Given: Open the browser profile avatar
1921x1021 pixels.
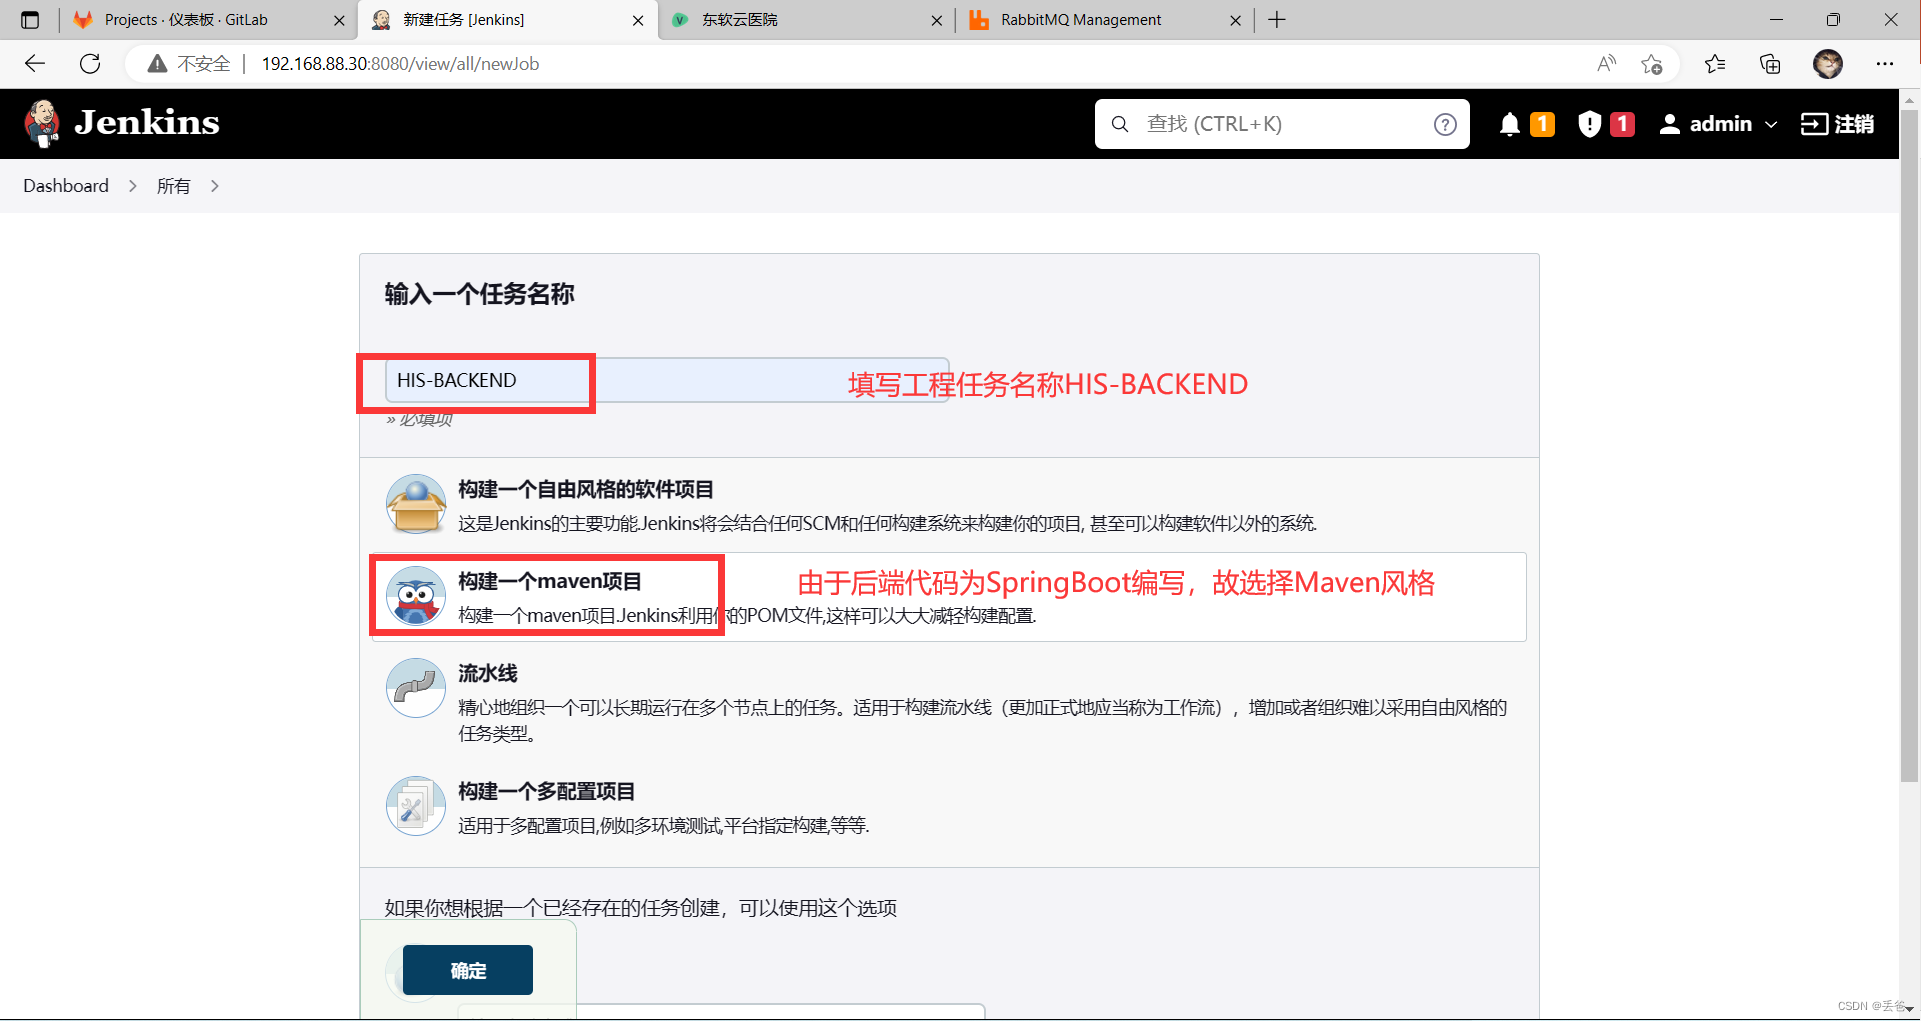Looking at the screenshot, I should click(1828, 64).
